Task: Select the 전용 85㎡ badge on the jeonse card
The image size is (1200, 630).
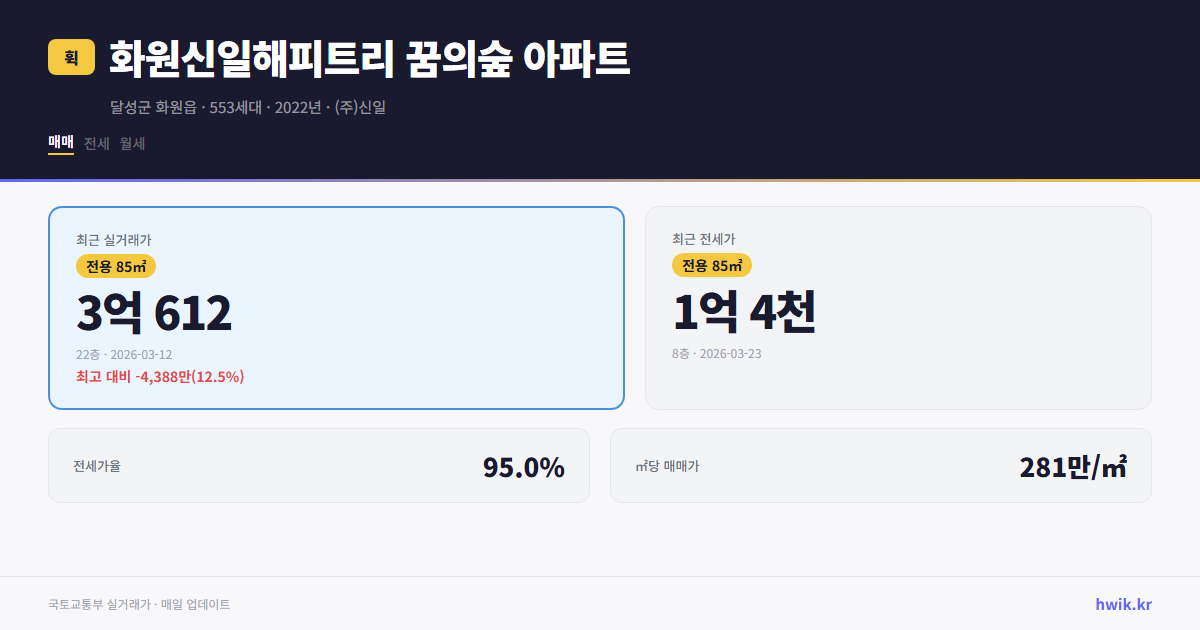Action: (712, 265)
